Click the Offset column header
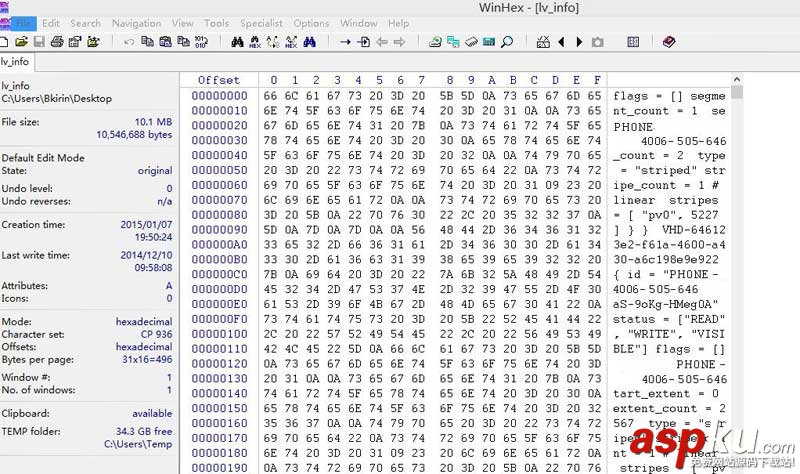The height and width of the screenshot is (474, 800). pos(219,80)
